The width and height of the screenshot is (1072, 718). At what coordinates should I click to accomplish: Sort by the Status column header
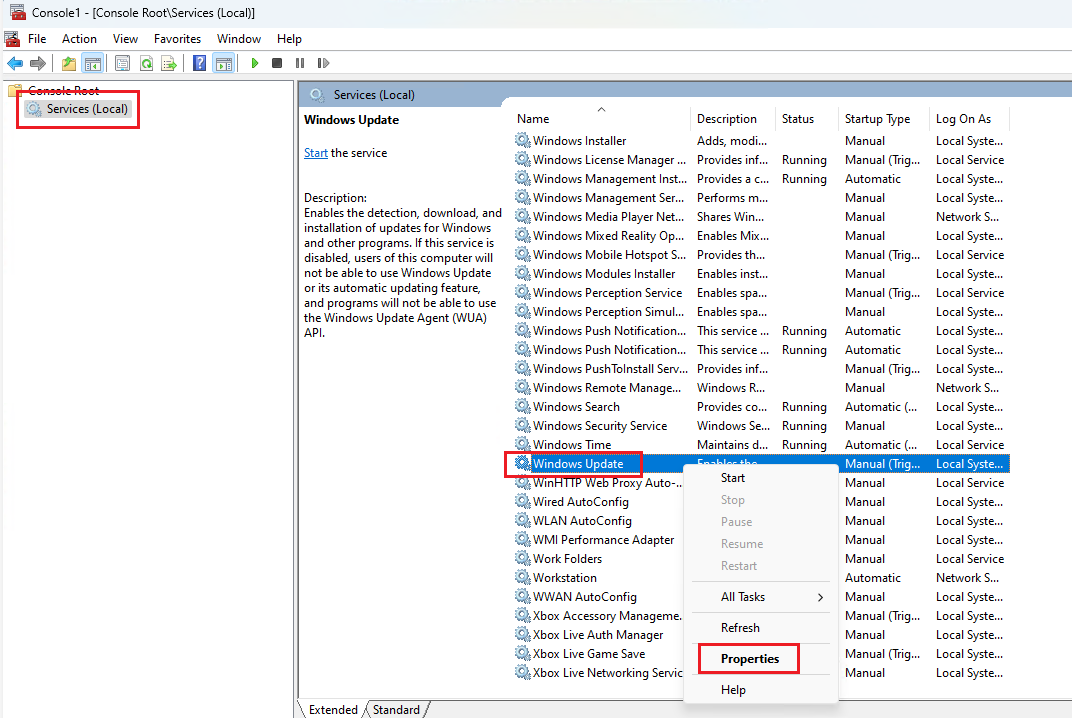(806, 118)
